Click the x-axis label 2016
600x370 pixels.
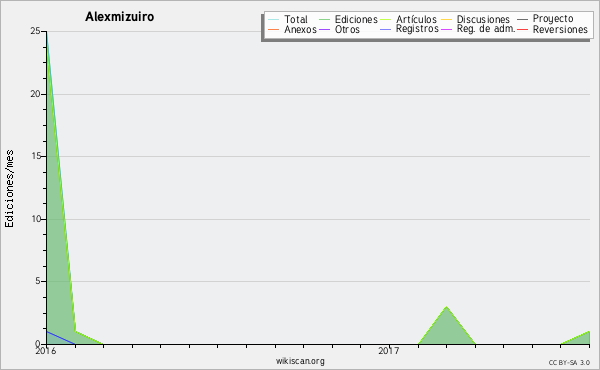46,351
